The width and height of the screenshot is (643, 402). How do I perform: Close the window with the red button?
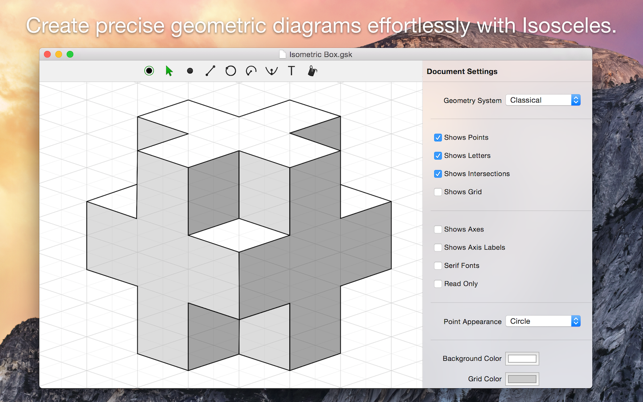47,54
